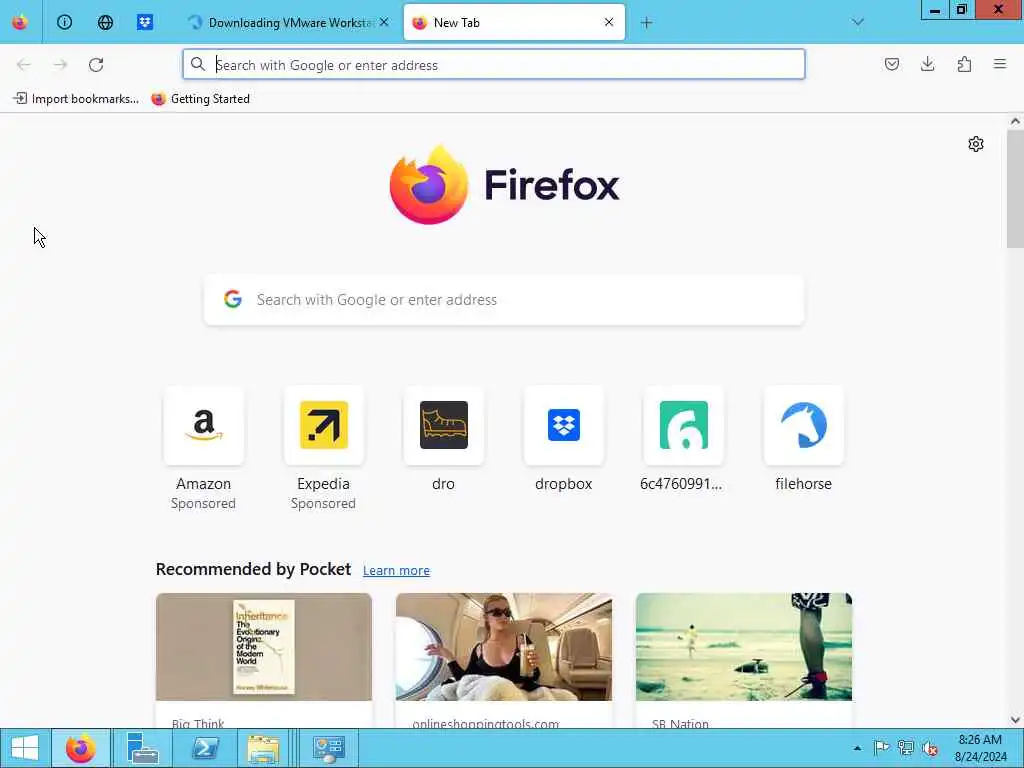Select the pinned Dropbox tab icon
This screenshot has height=768, width=1024.
click(145, 22)
